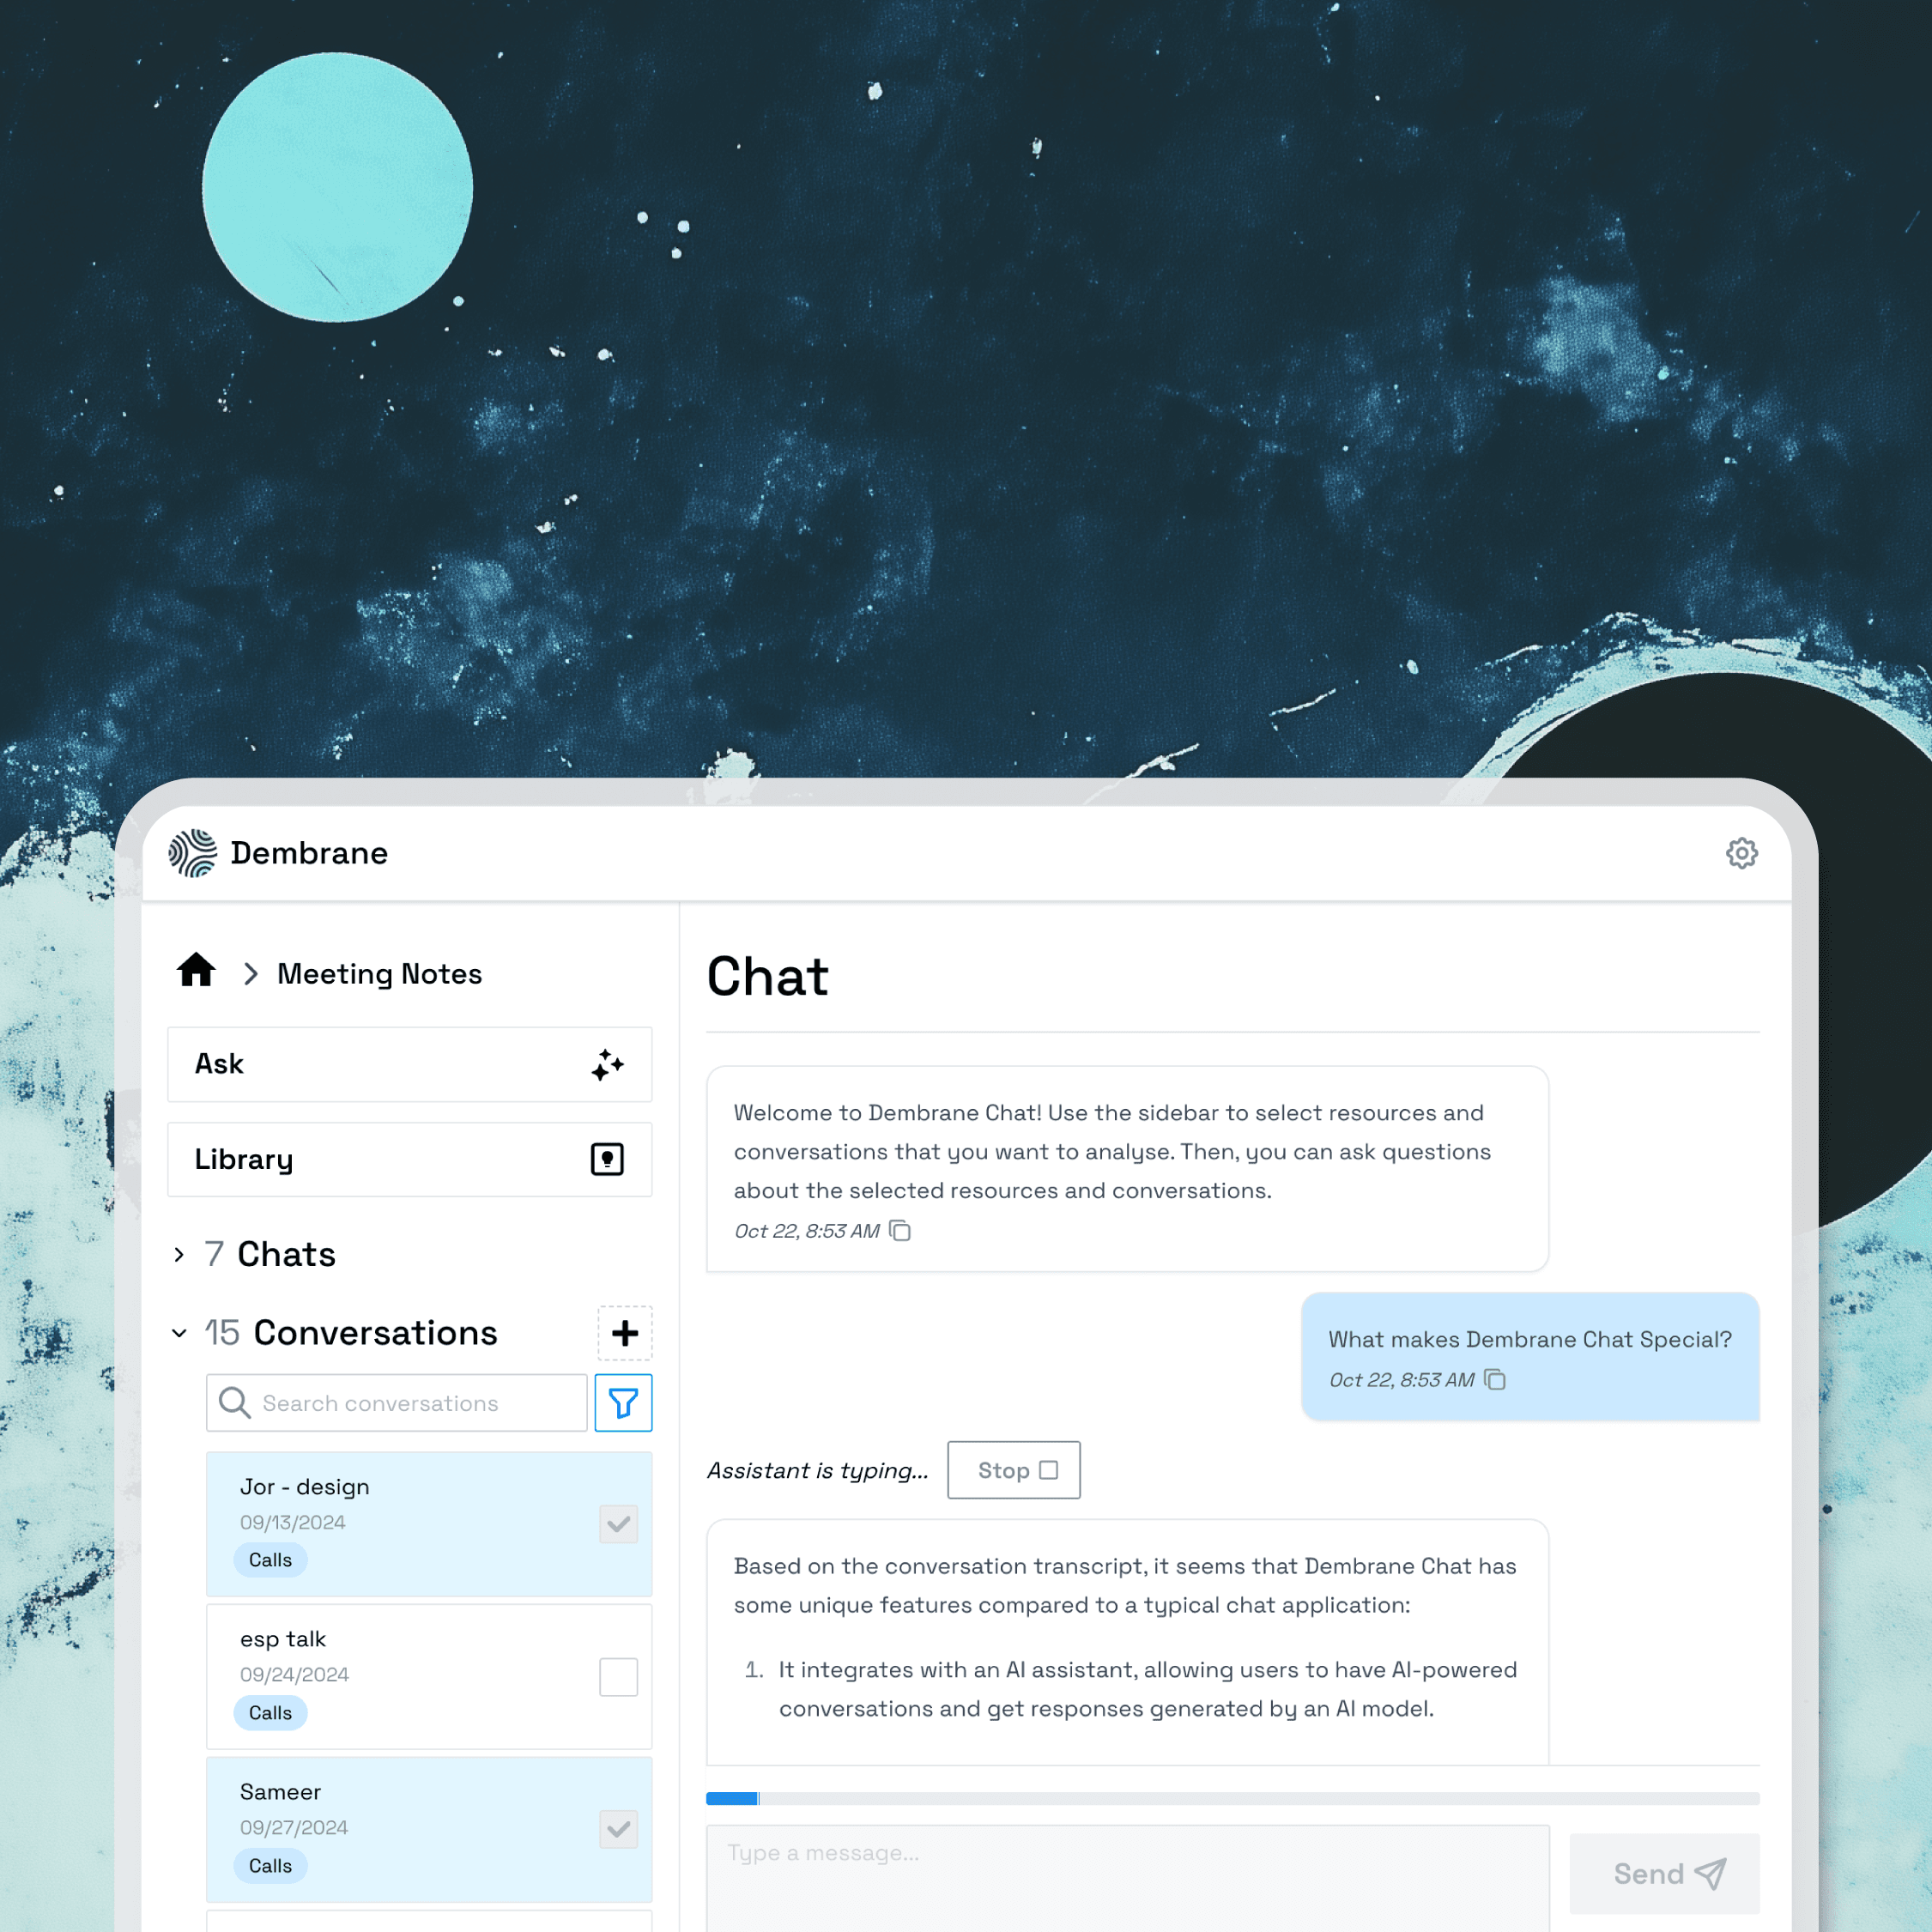Click the search icon in conversations
The width and height of the screenshot is (1932, 1932).
[233, 1403]
